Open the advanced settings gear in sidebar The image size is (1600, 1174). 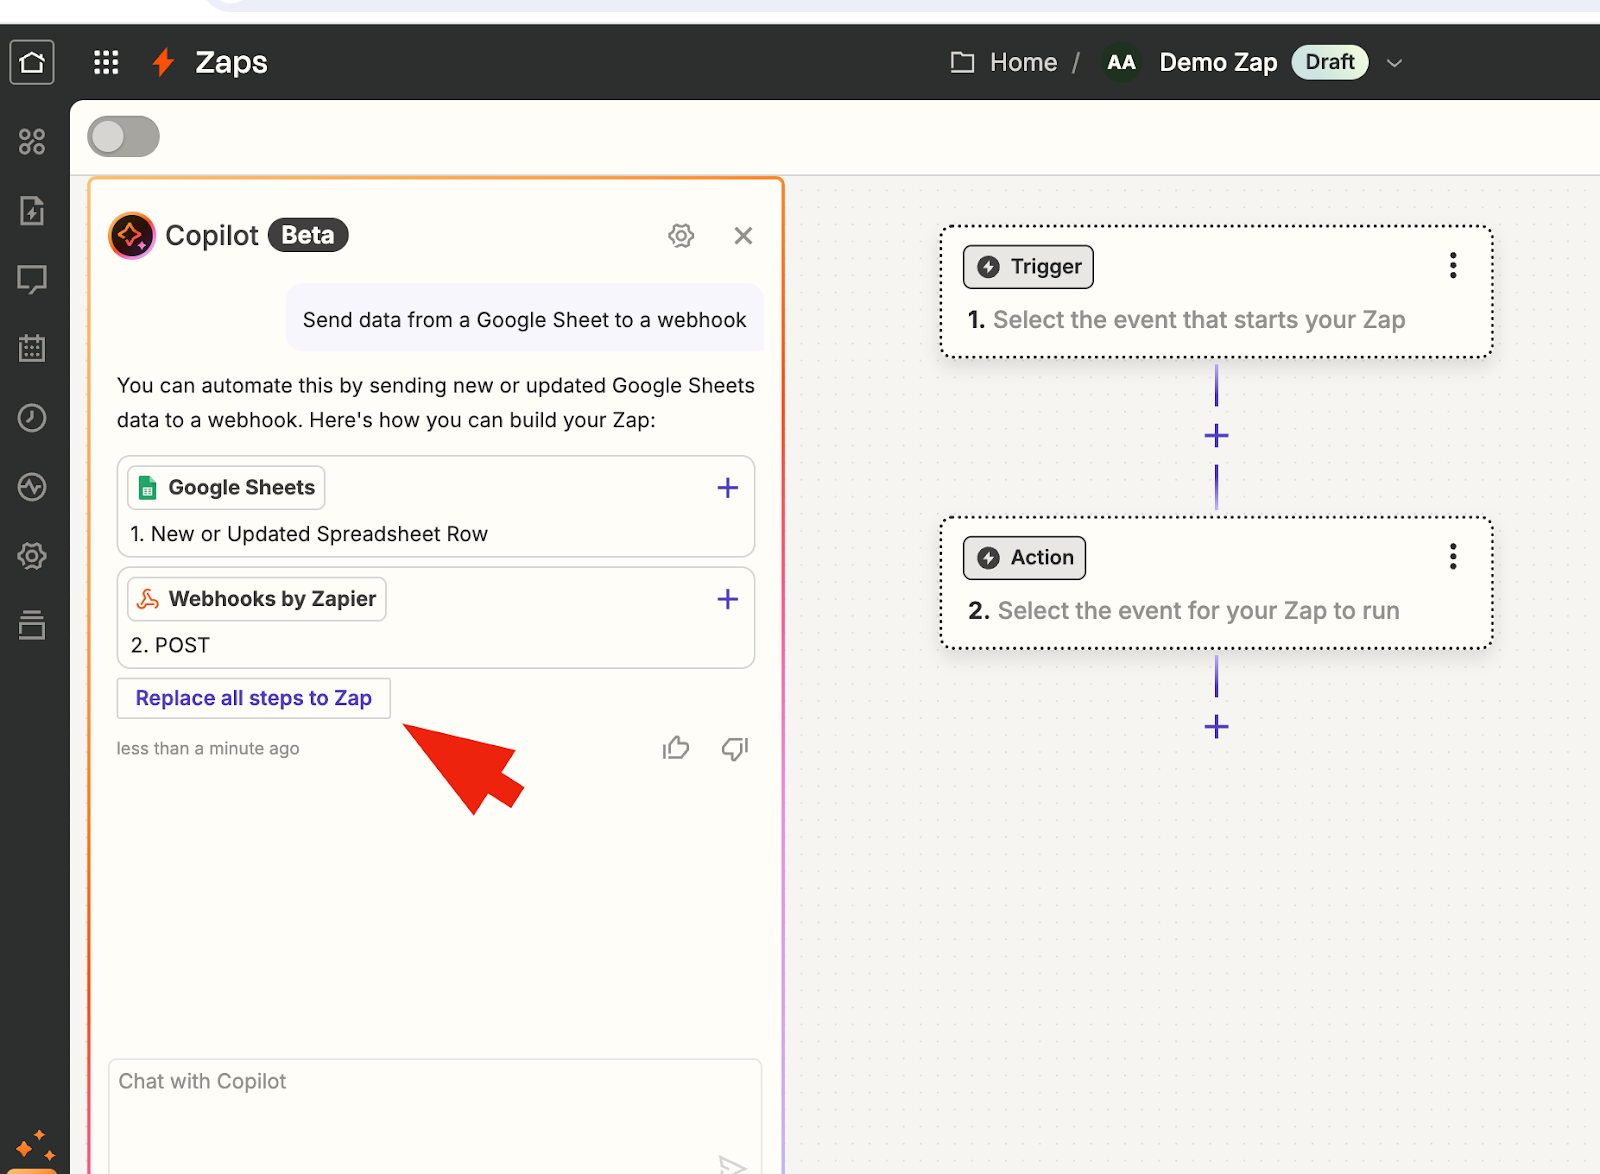[32, 556]
